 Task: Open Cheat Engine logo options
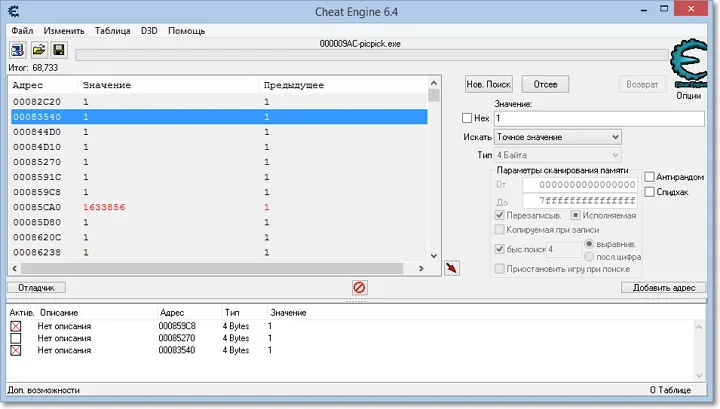tap(689, 63)
